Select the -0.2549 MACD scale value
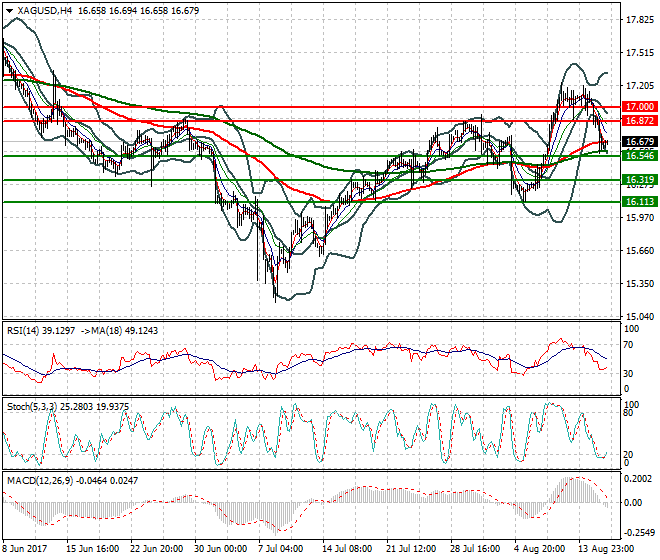This screenshot has width=660, height=560. point(639,533)
